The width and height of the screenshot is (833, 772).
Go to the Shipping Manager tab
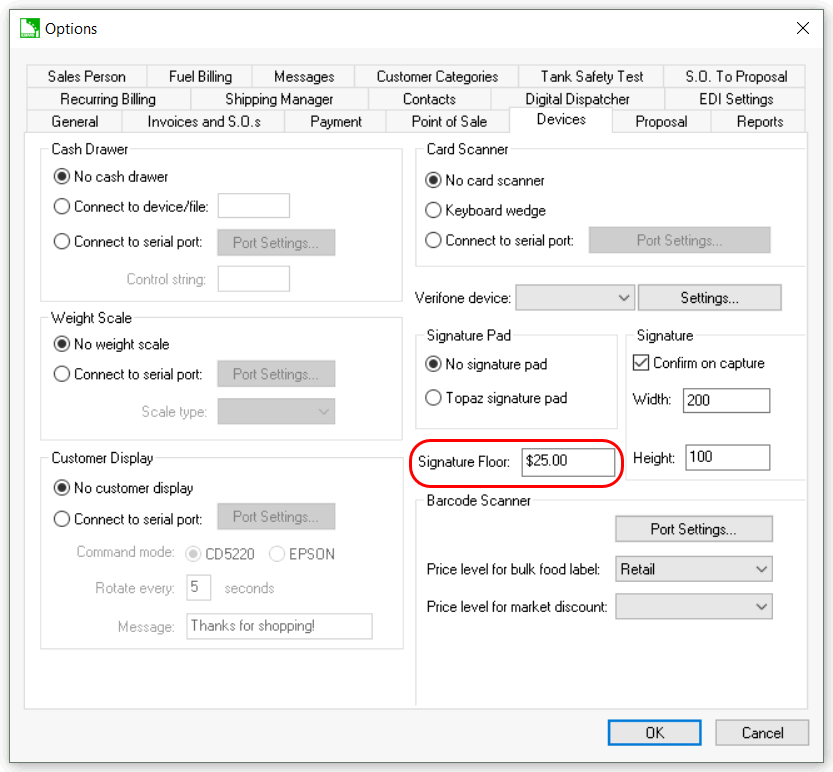(x=279, y=99)
